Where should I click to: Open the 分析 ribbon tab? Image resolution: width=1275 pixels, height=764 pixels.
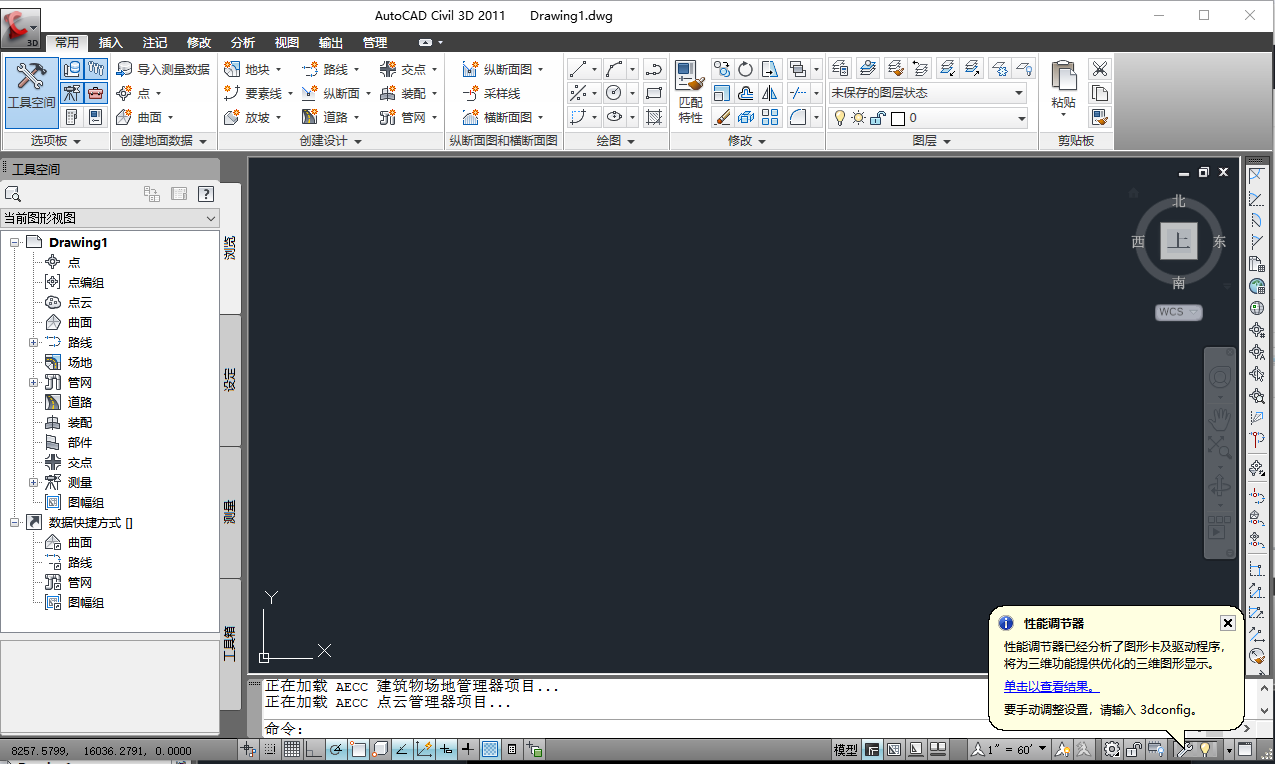(x=242, y=43)
